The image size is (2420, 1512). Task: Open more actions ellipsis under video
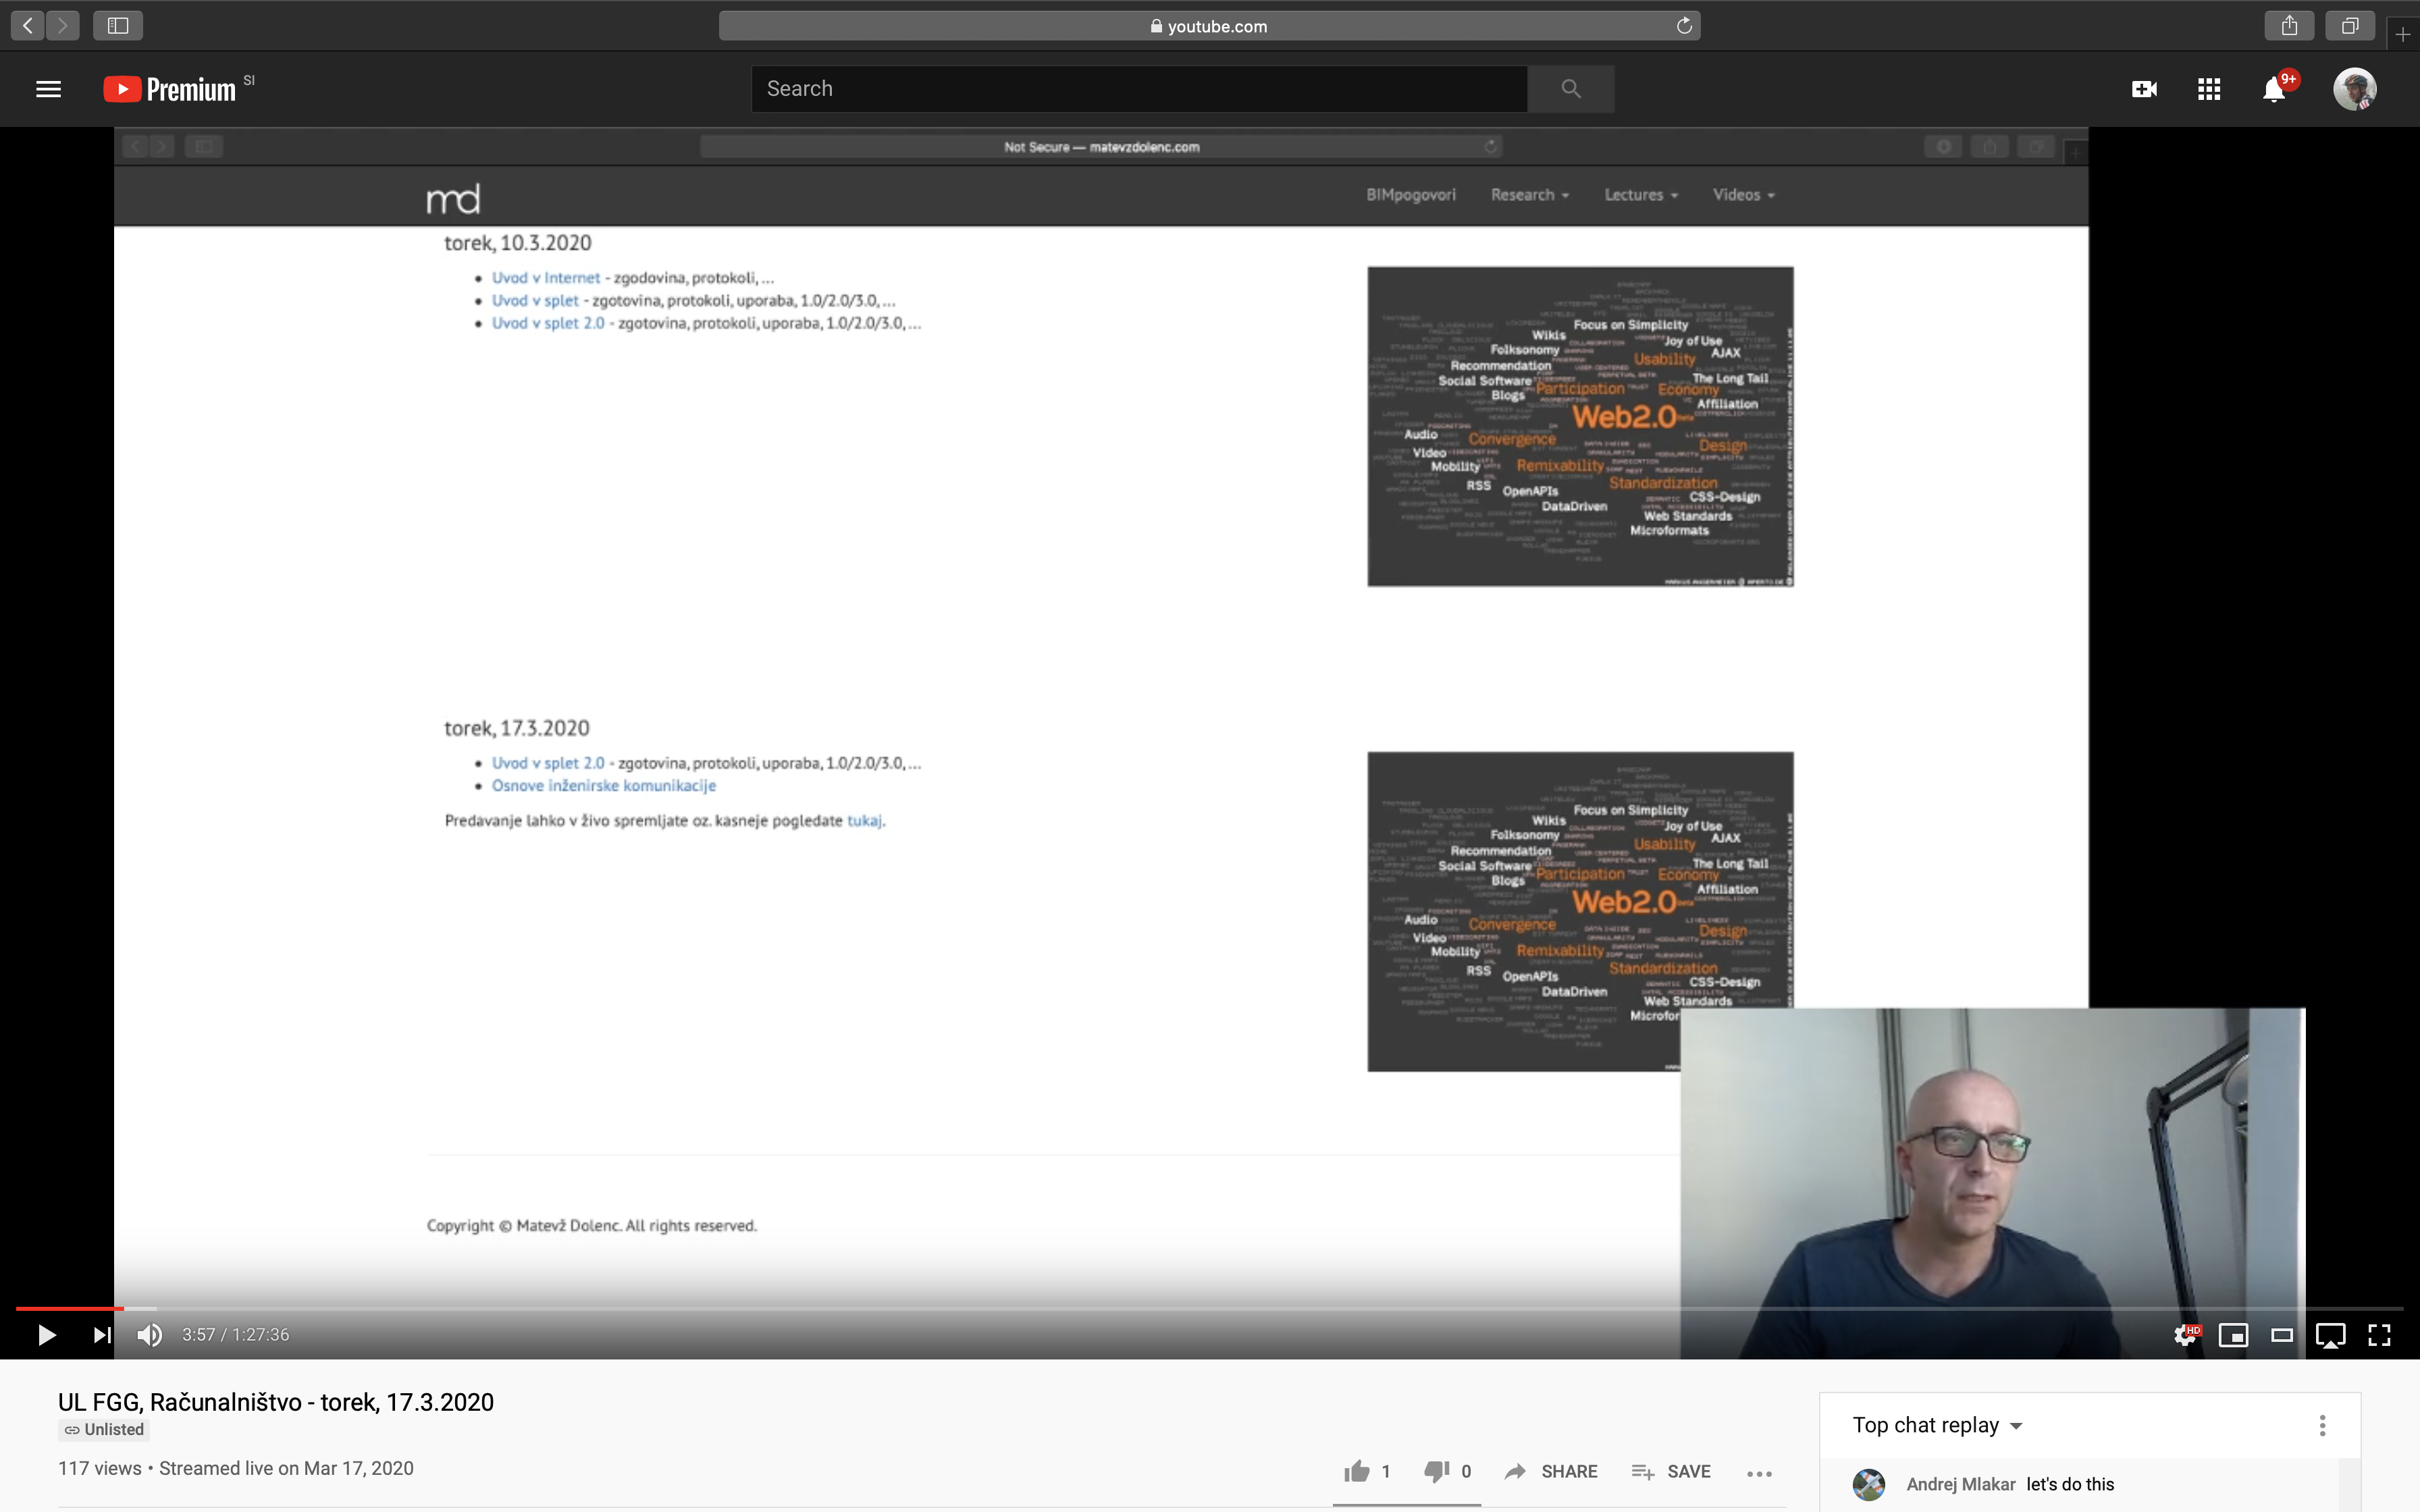pos(1759,1473)
